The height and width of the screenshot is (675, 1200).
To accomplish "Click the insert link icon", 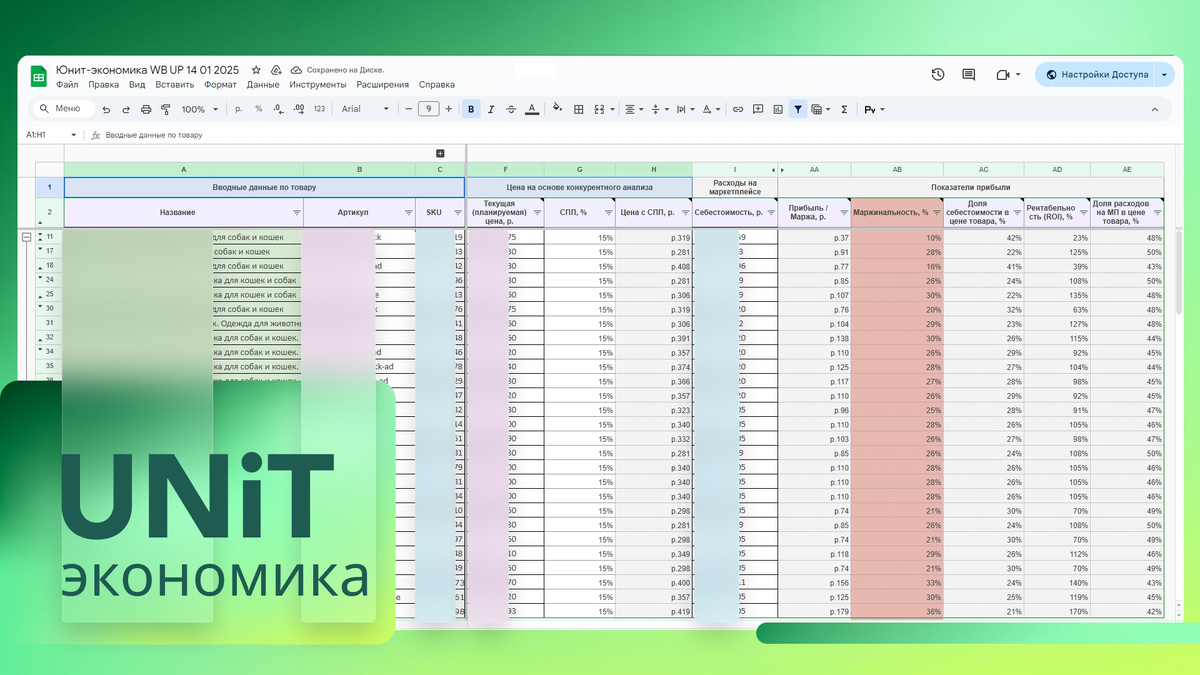I will (x=738, y=109).
